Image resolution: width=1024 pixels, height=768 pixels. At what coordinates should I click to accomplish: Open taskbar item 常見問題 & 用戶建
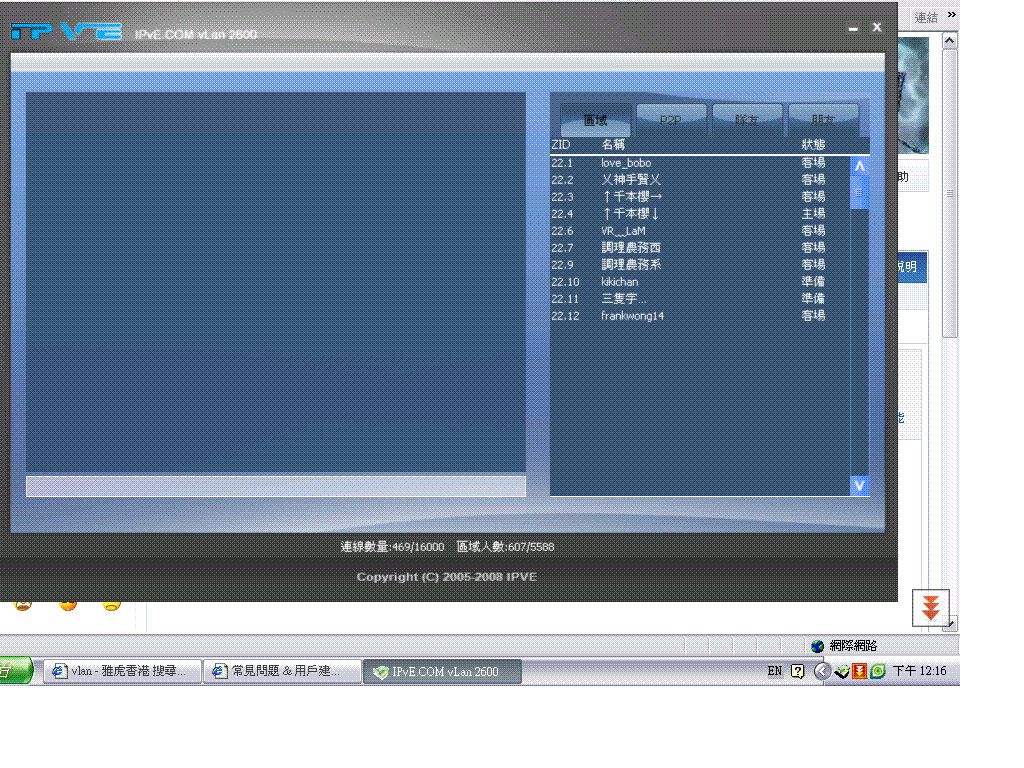[282, 671]
